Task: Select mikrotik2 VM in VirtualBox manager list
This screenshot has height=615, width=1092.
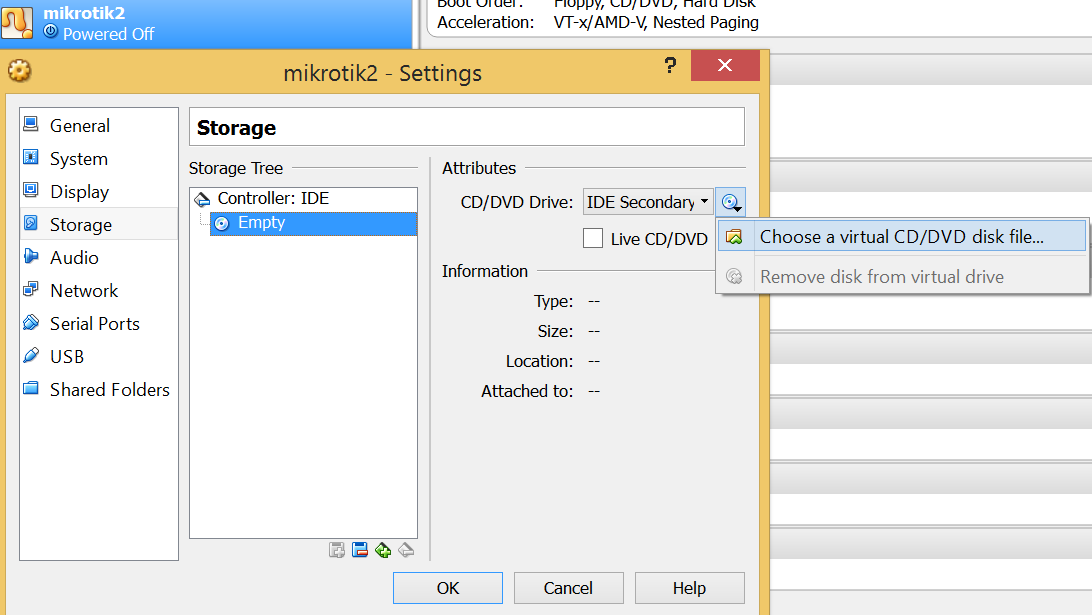Action: (x=207, y=24)
